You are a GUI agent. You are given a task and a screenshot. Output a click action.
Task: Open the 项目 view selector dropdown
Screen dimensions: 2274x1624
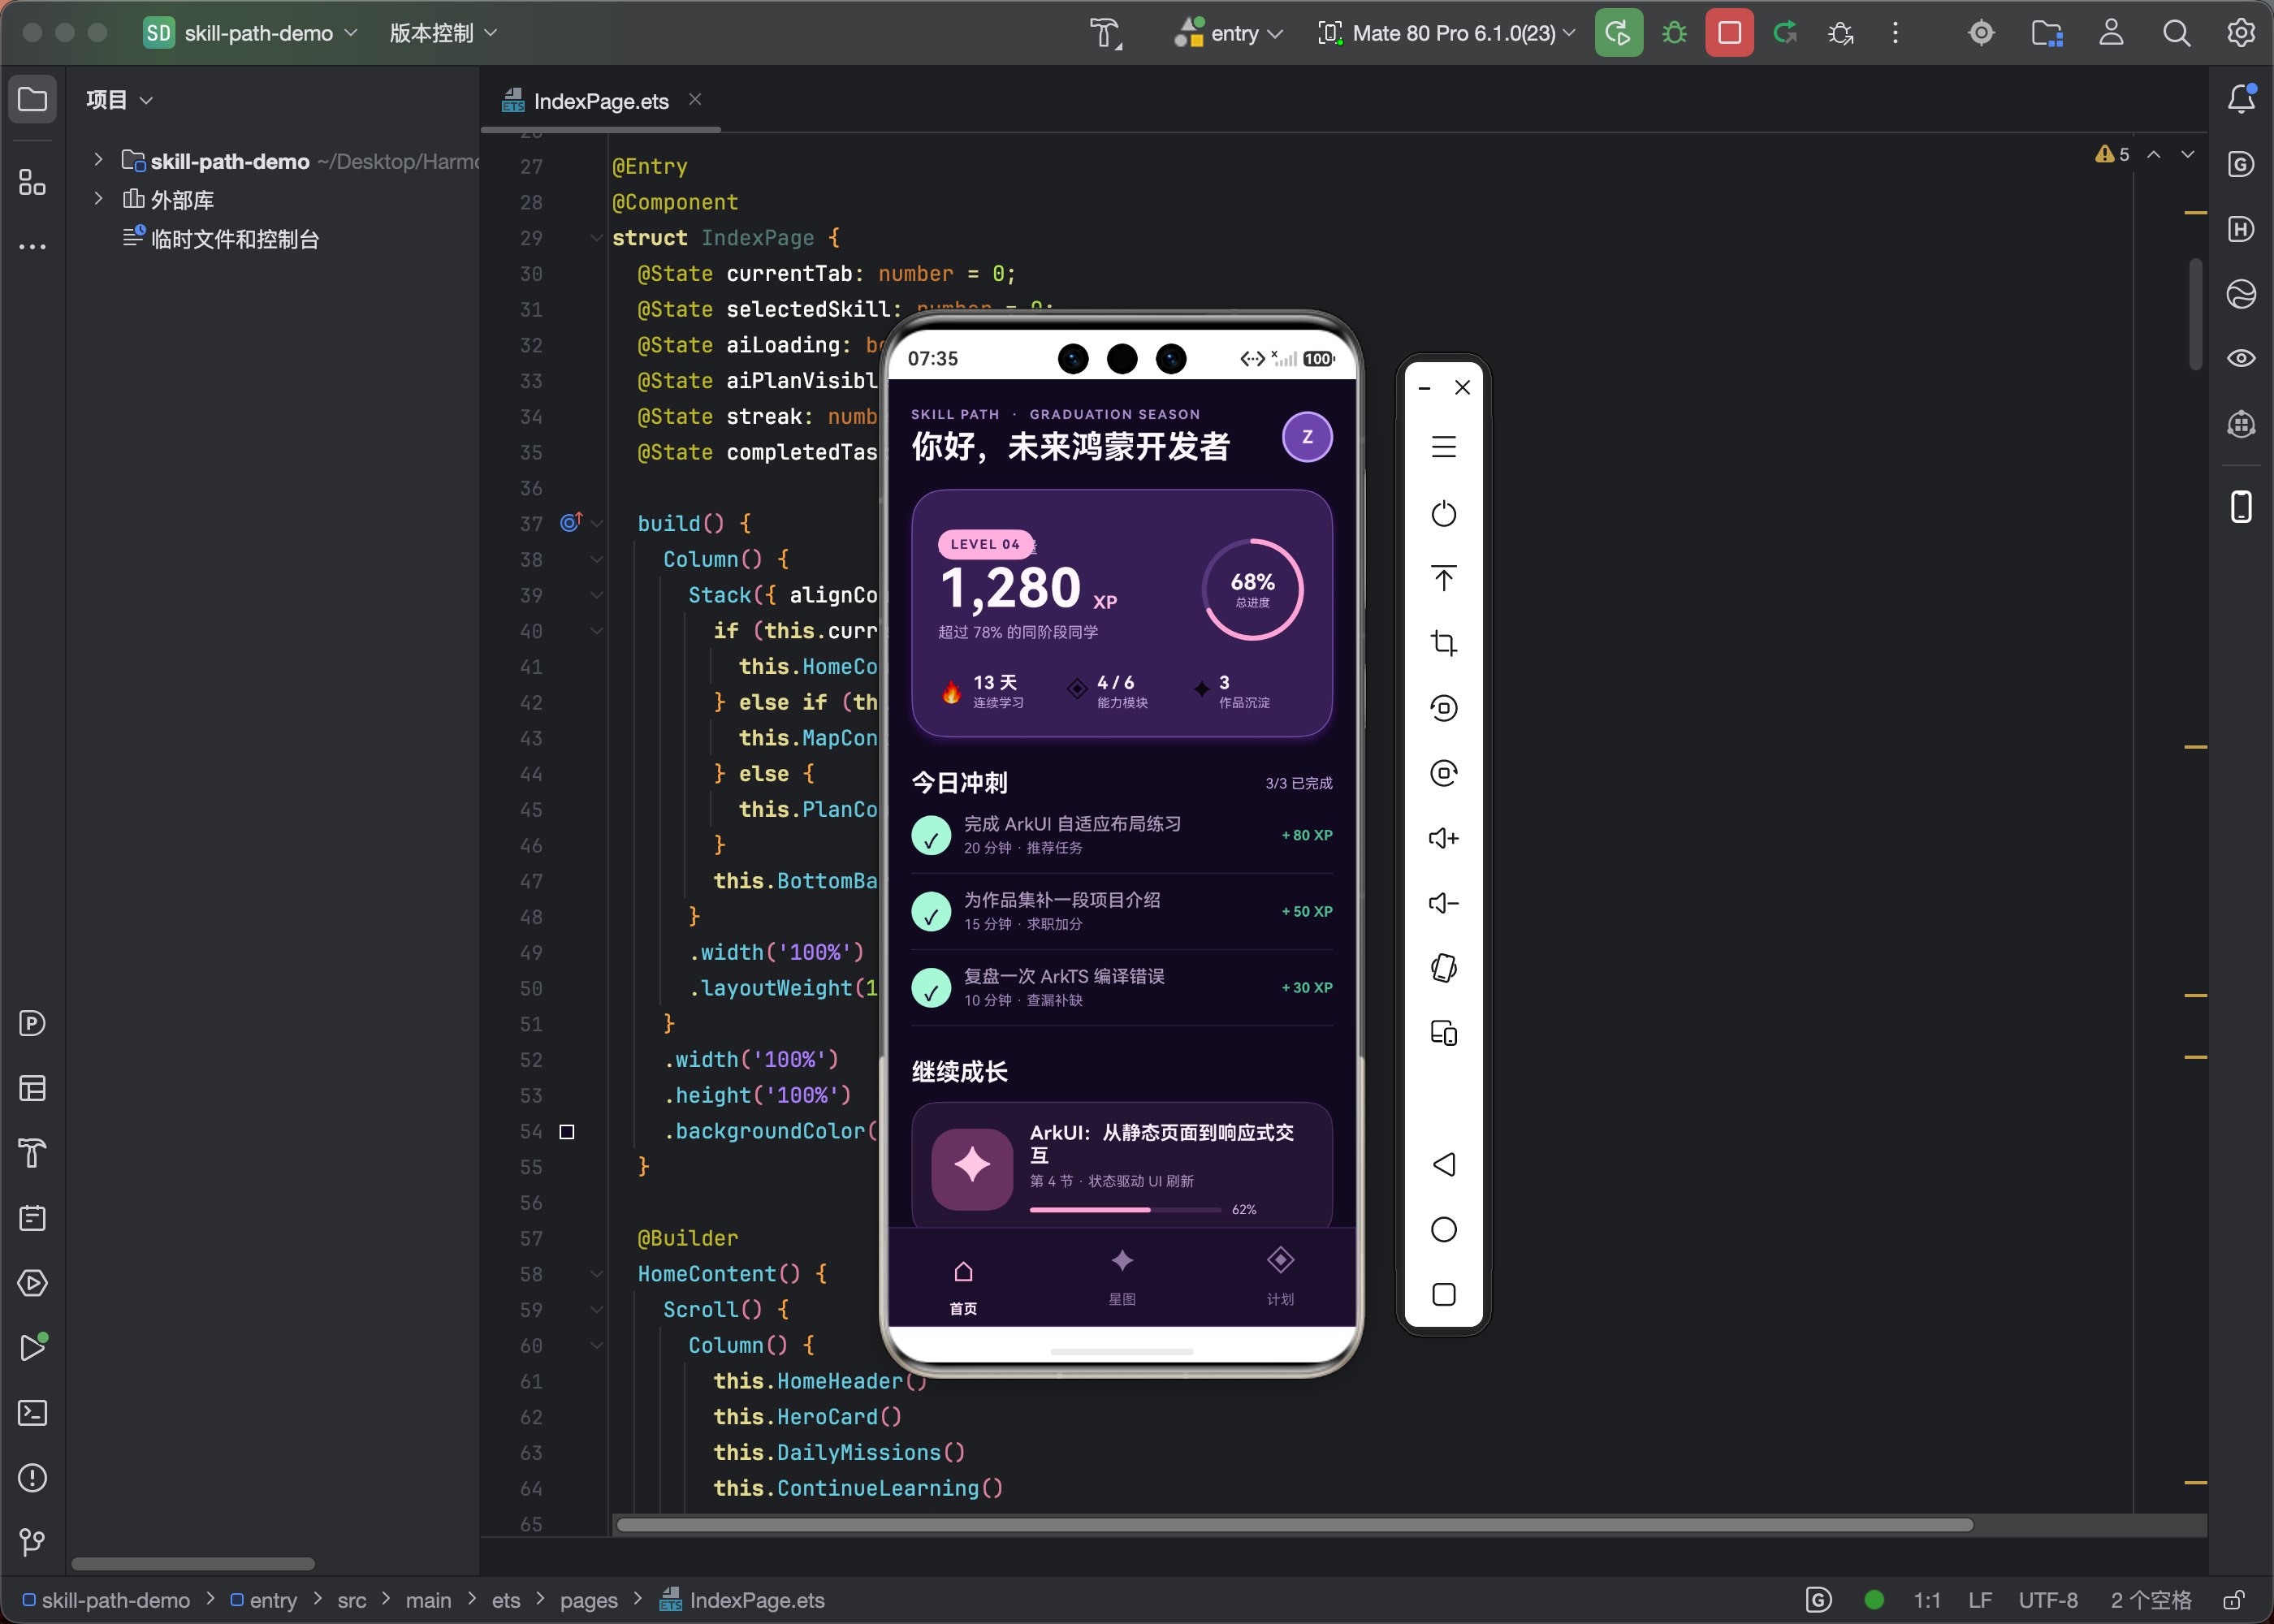pos(119,99)
